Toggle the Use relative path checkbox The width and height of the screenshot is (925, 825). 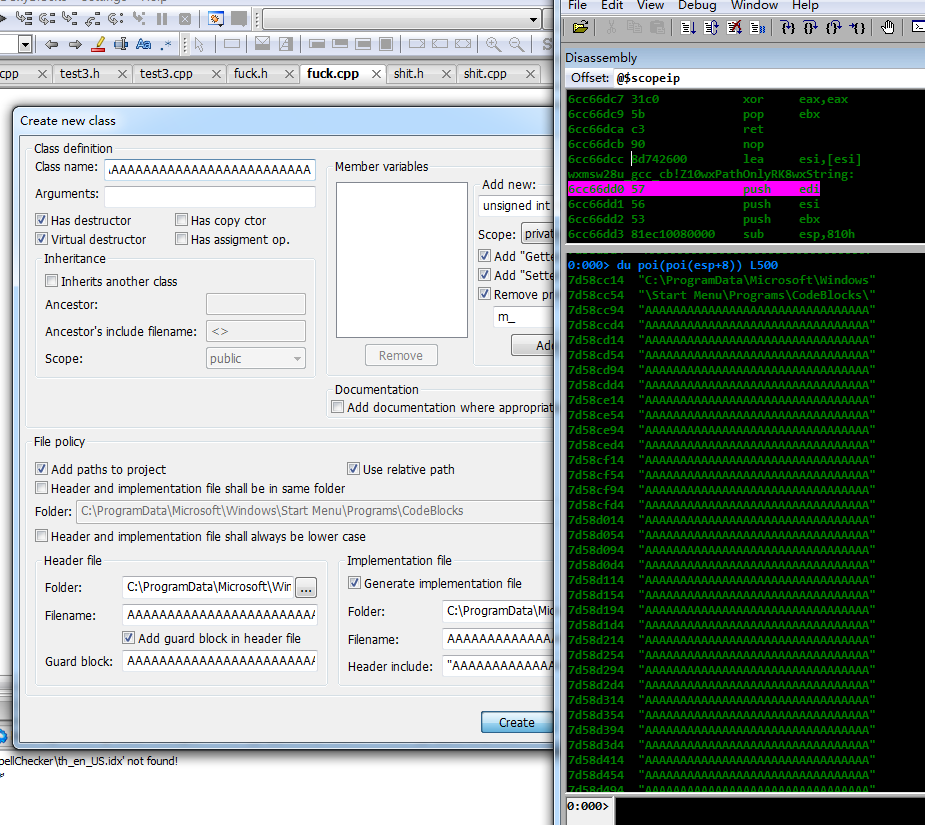353,469
